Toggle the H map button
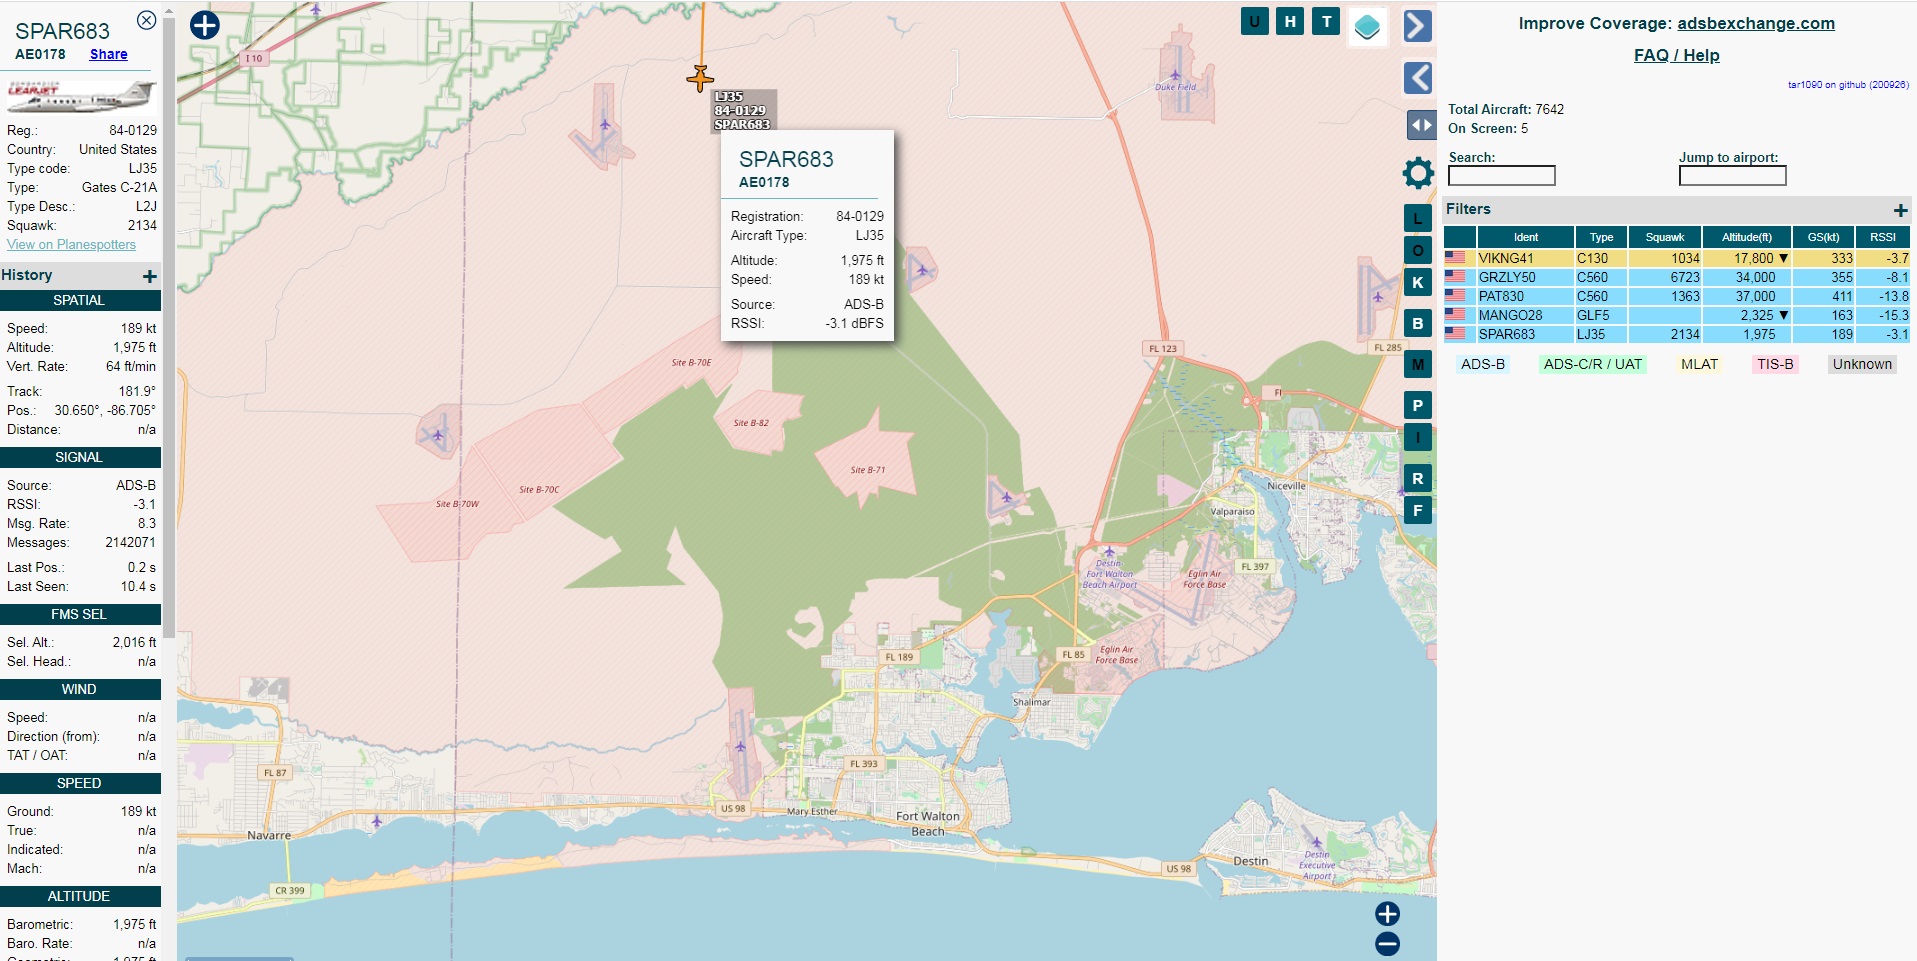The width and height of the screenshot is (1917, 961). click(1290, 21)
